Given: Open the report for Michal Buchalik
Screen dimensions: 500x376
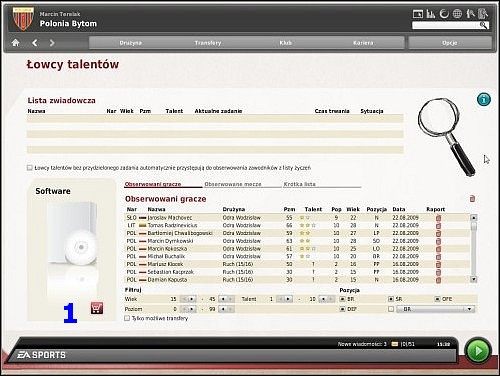Looking at the screenshot, I should pyautogui.click(x=438, y=257).
